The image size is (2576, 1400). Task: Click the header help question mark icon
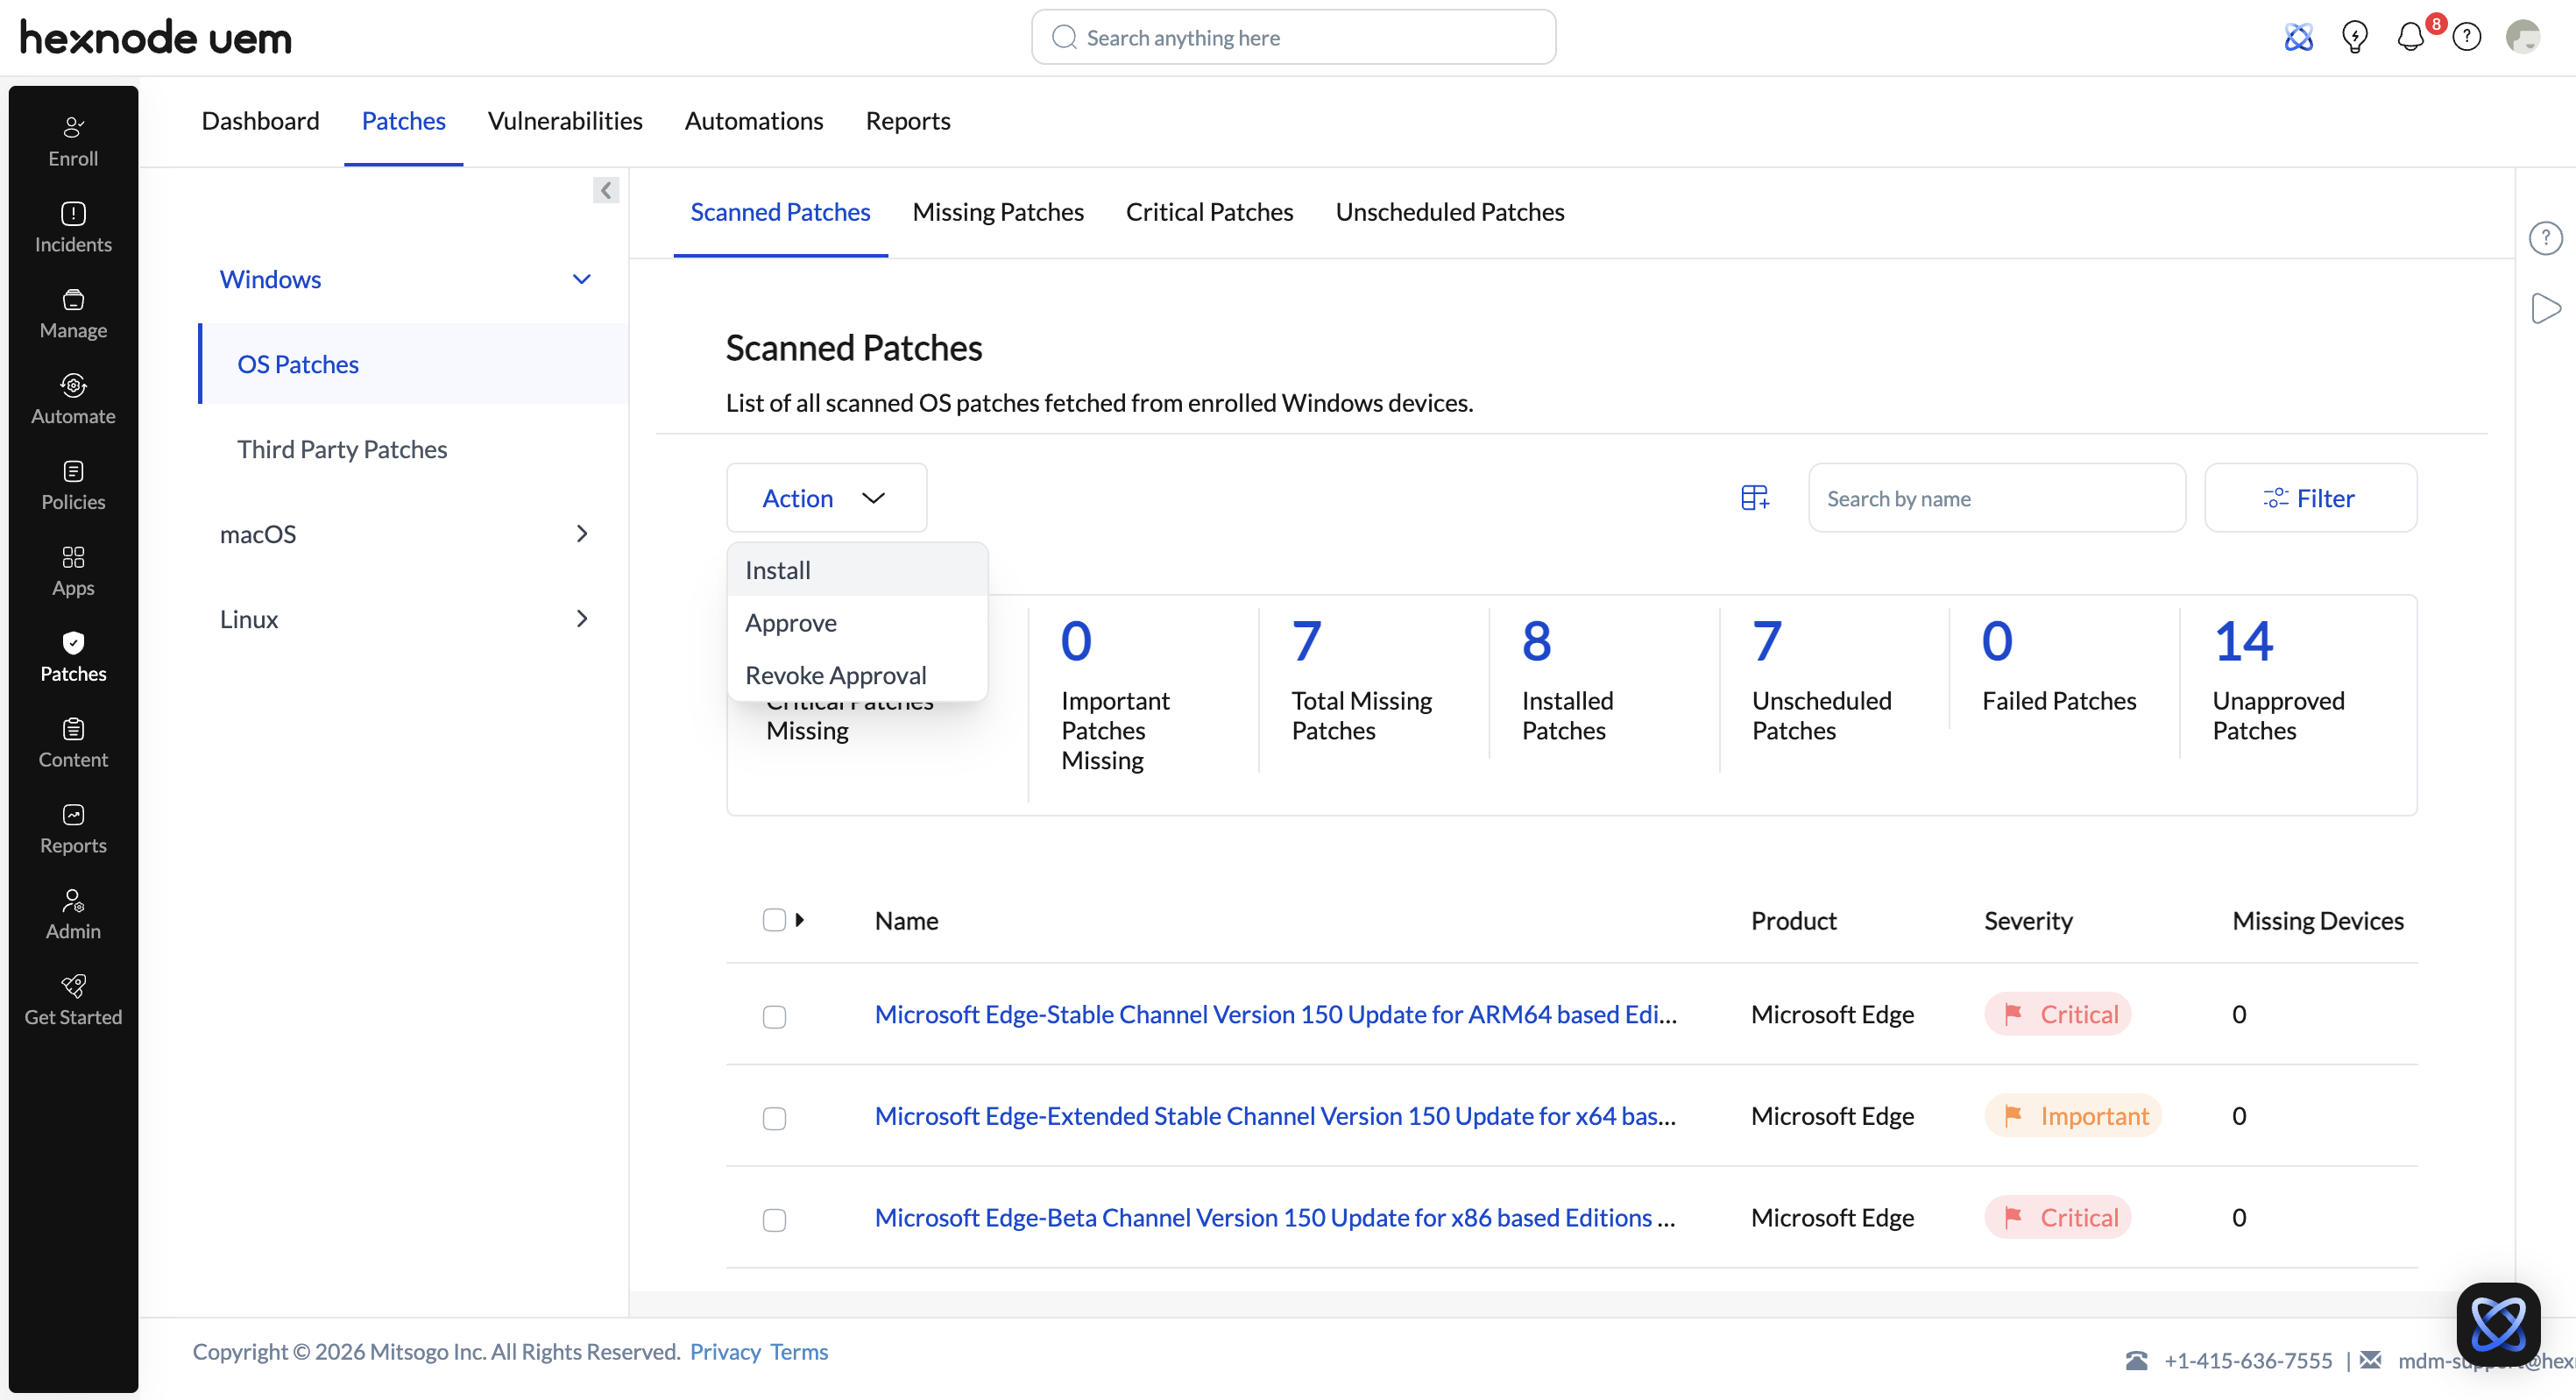(x=2467, y=38)
